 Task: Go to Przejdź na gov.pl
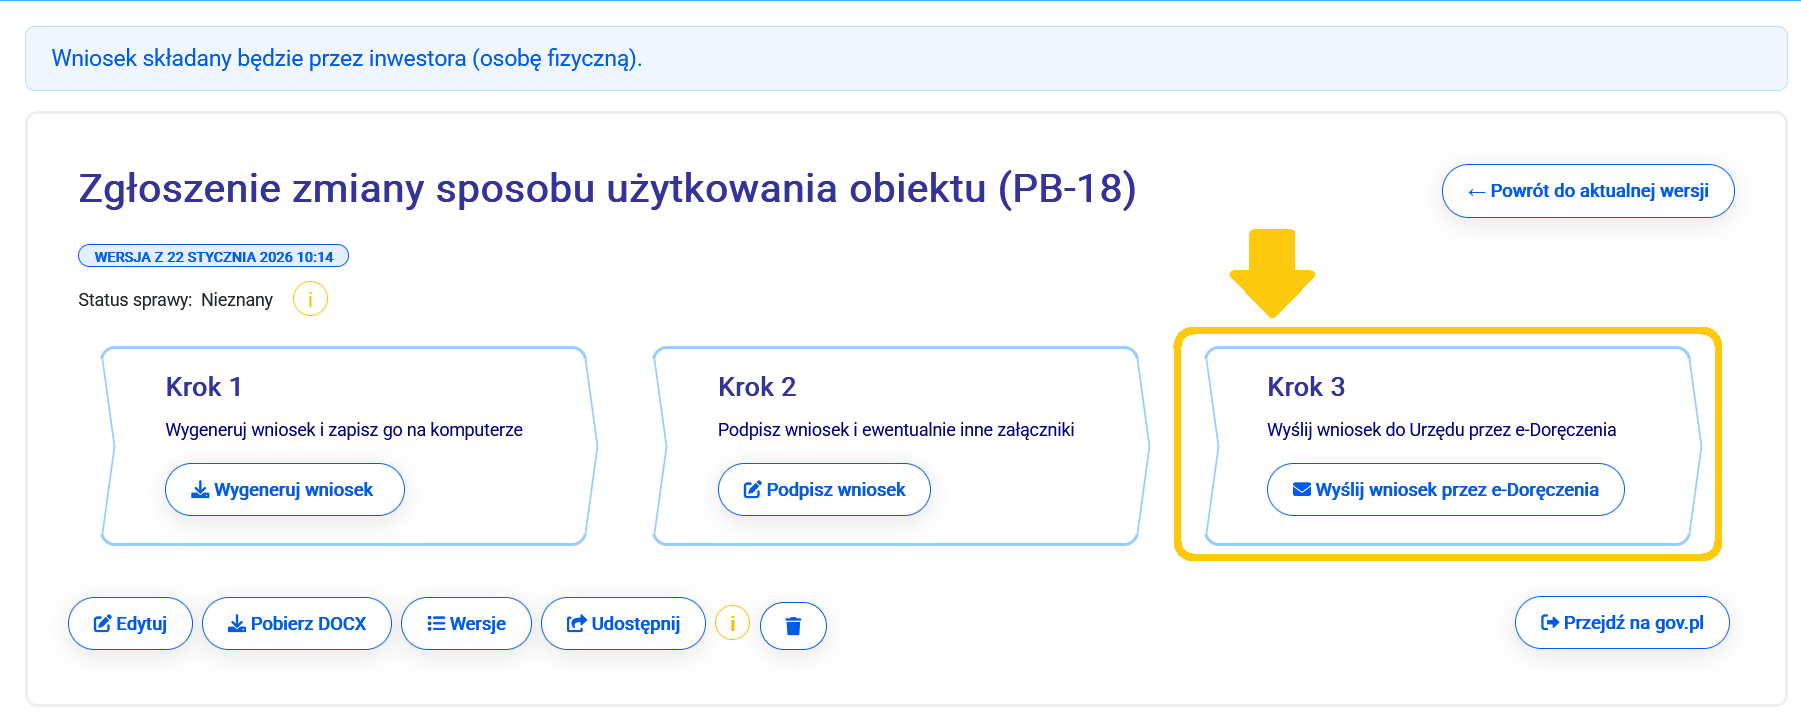pos(1621,623)
